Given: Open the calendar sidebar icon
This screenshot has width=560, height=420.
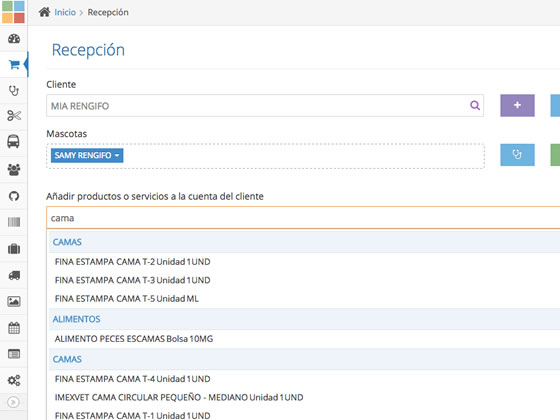Looking at the screenshot, I should [14, 328].
